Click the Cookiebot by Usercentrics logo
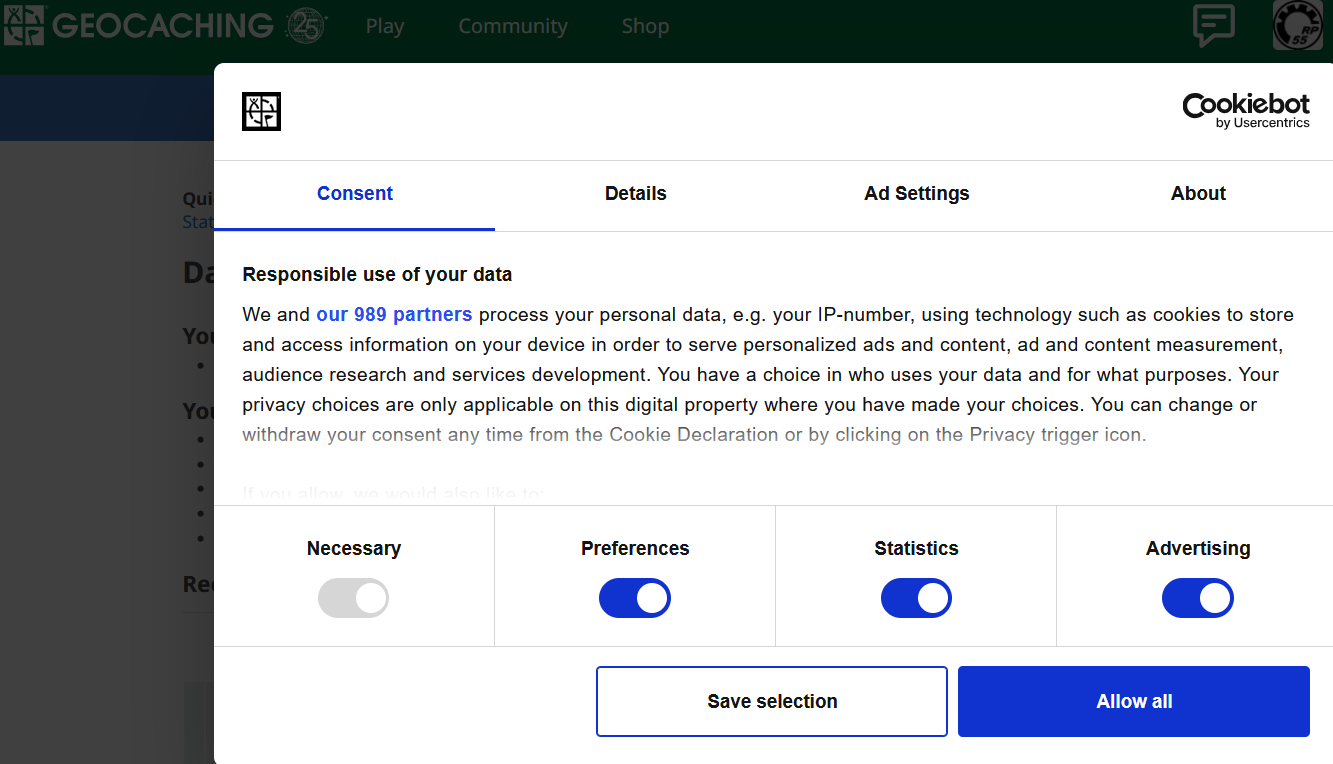 point(1245,110)
